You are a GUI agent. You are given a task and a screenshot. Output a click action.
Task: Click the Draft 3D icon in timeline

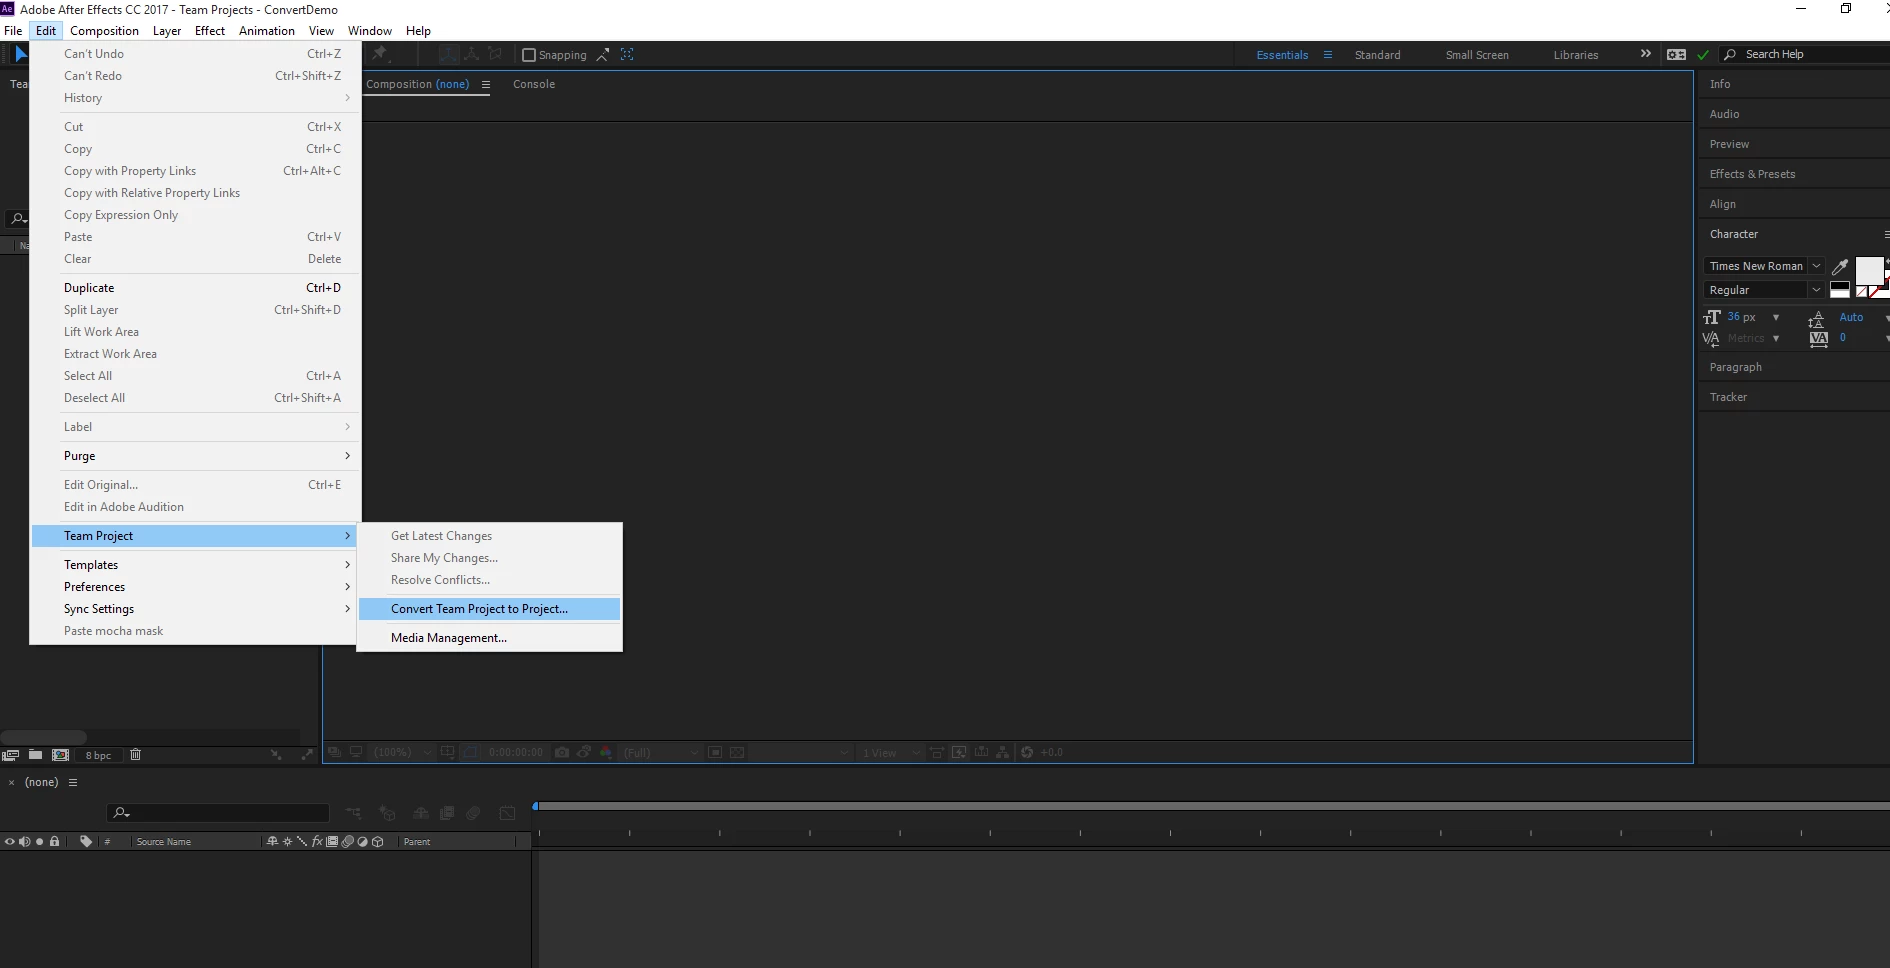(387, 813)
